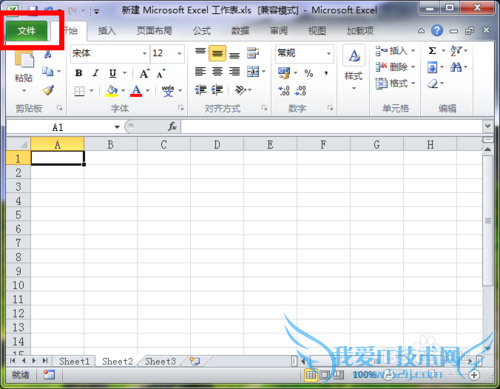Open the 公式 ribbon tab

point(202,31)
